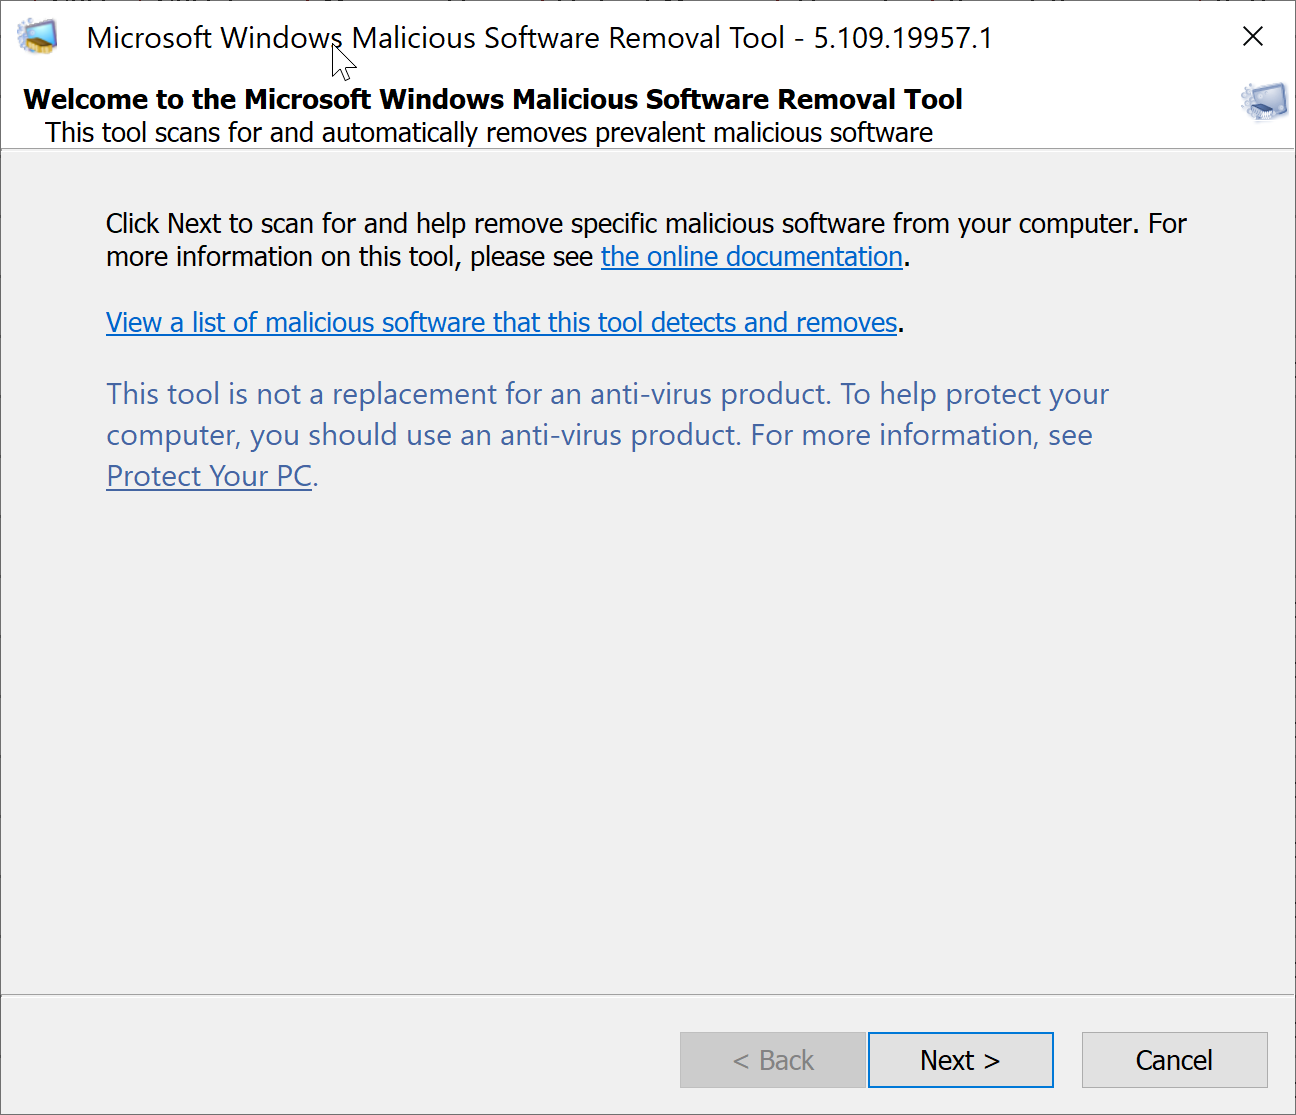View list of malicious software the tool detects
Image resolution: width=1296 pixels, height=1115 pixels.
coord(502,323)
